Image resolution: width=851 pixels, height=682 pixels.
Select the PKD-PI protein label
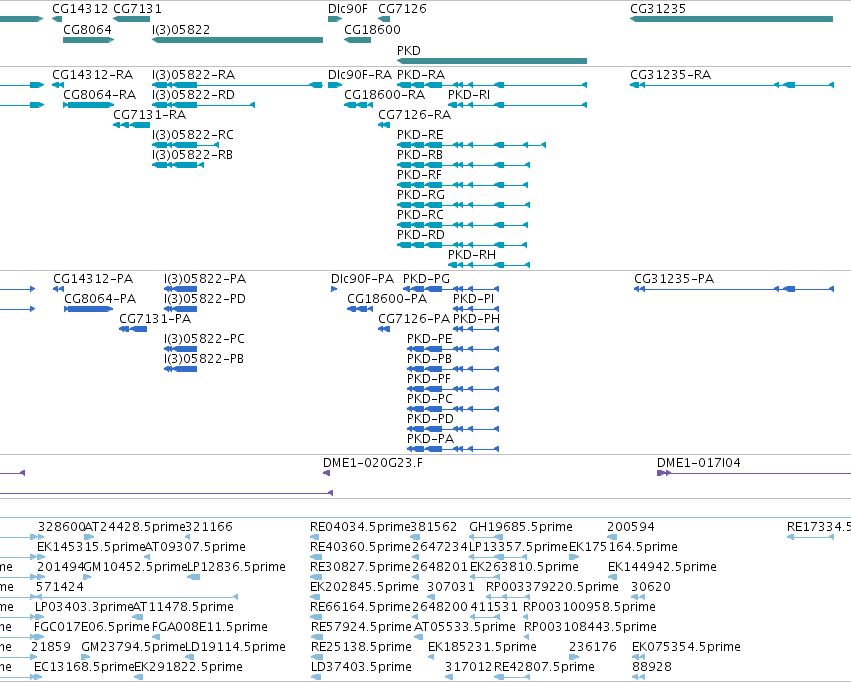[x=473, y=298]
